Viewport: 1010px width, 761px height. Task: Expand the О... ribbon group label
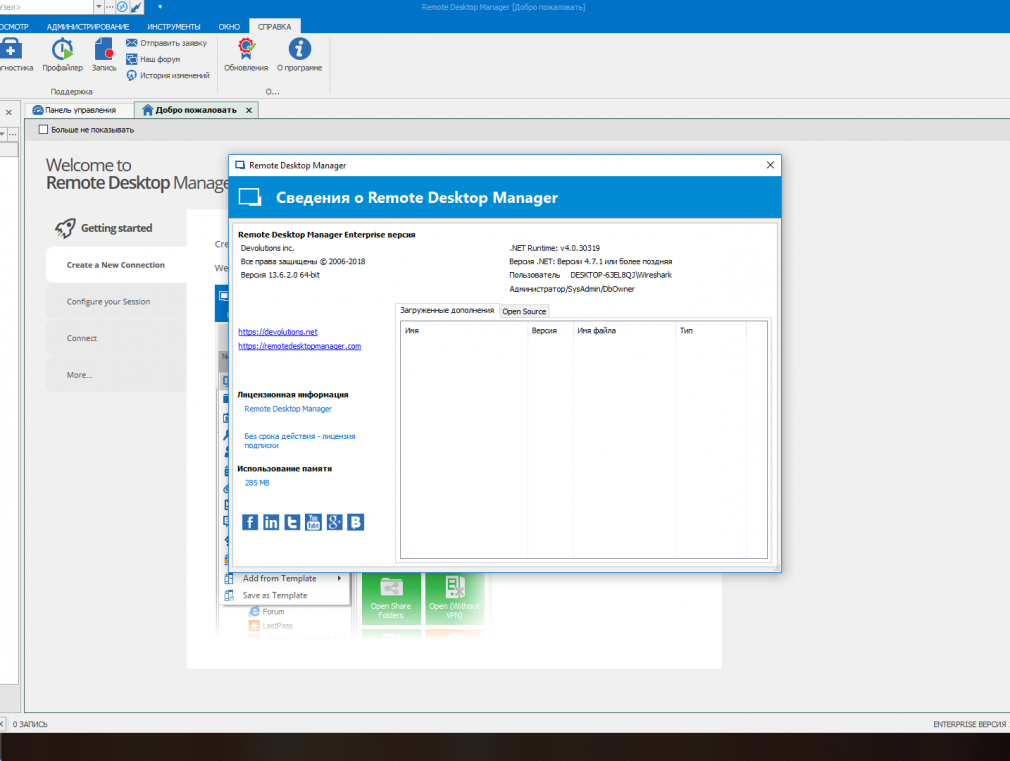(x=272, y=92)
